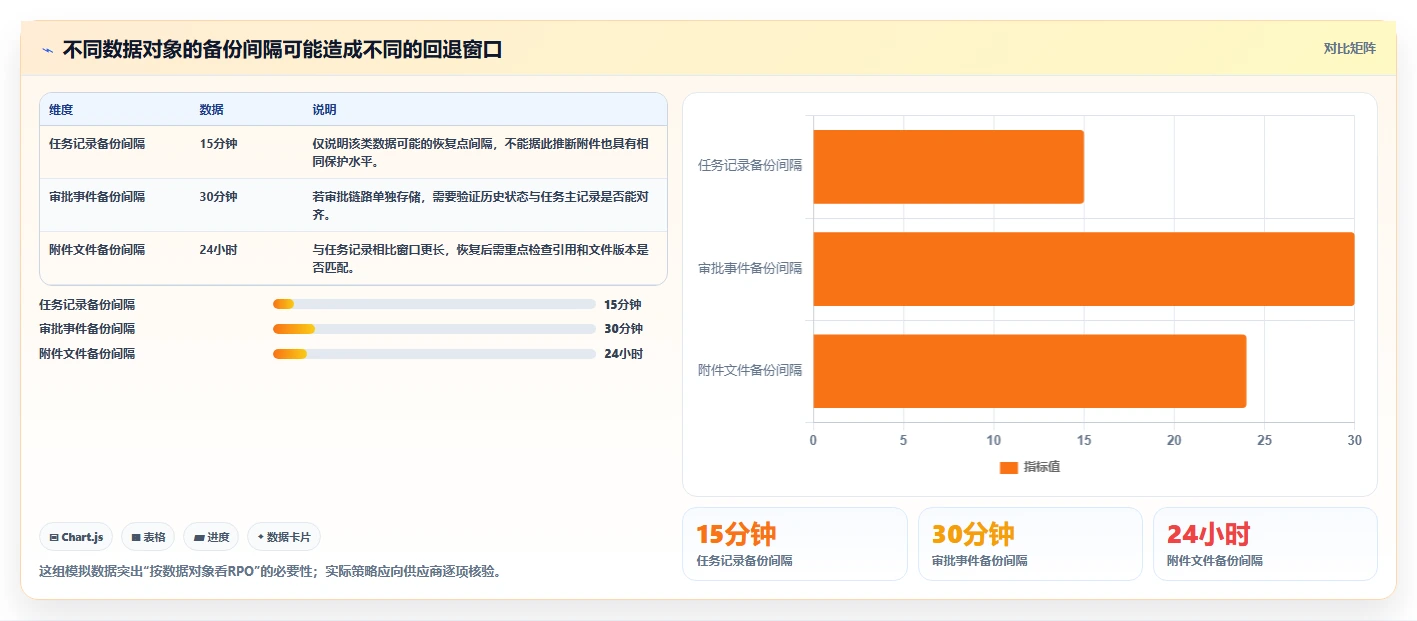Open the 30分钟 data card
This screenshot has height=621, width=1417.
pos(1030,544)
